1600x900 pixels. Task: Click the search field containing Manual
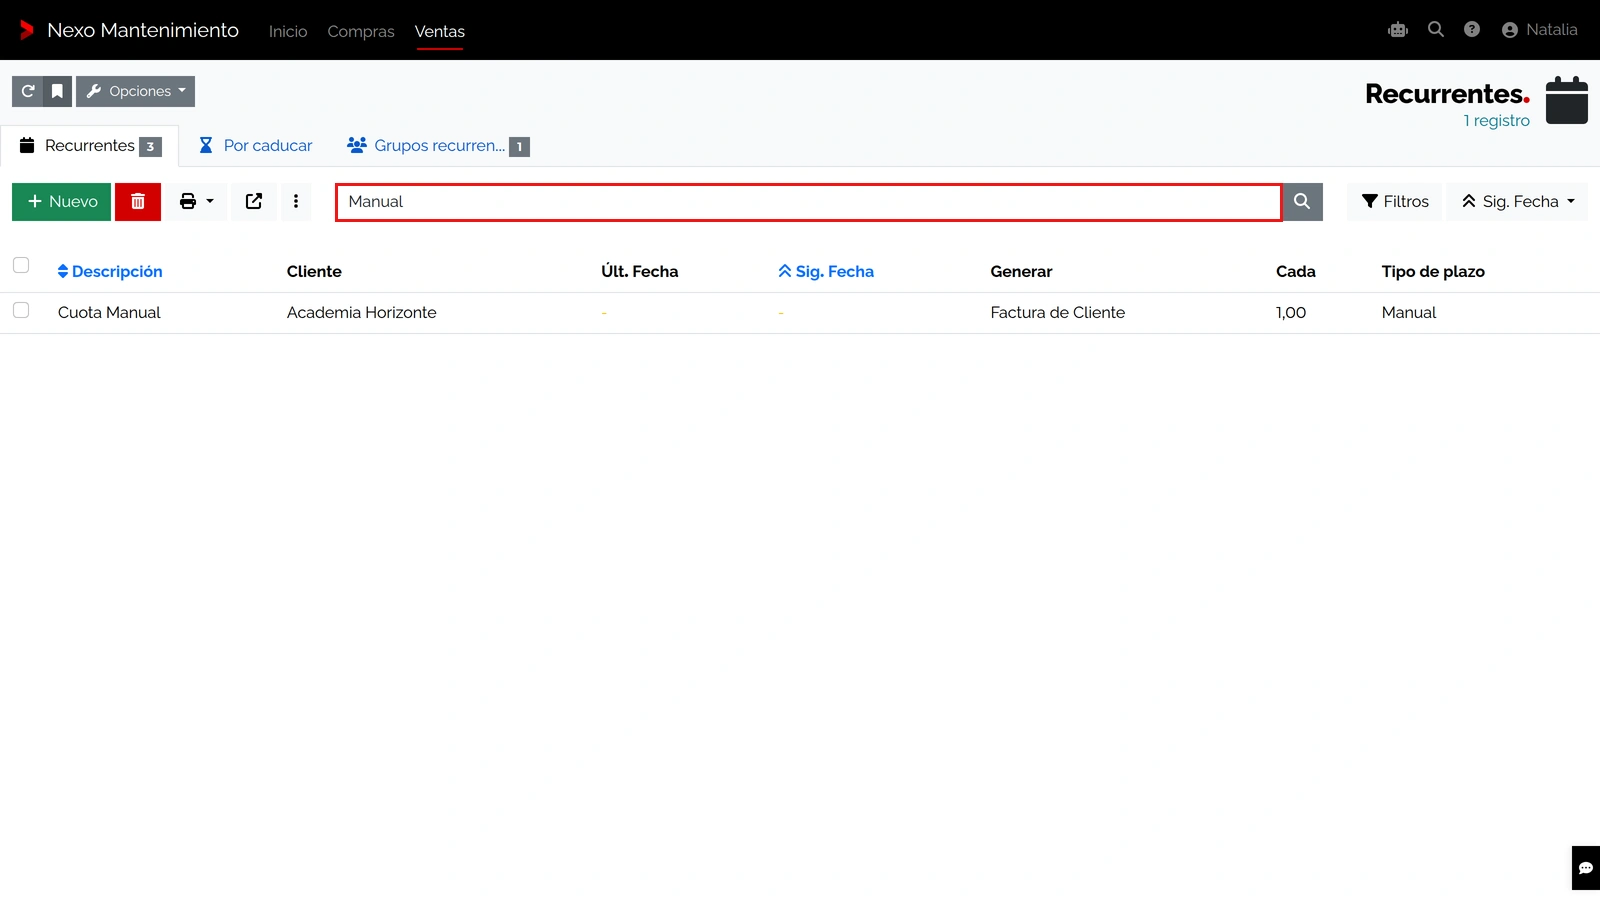[809, 202]
